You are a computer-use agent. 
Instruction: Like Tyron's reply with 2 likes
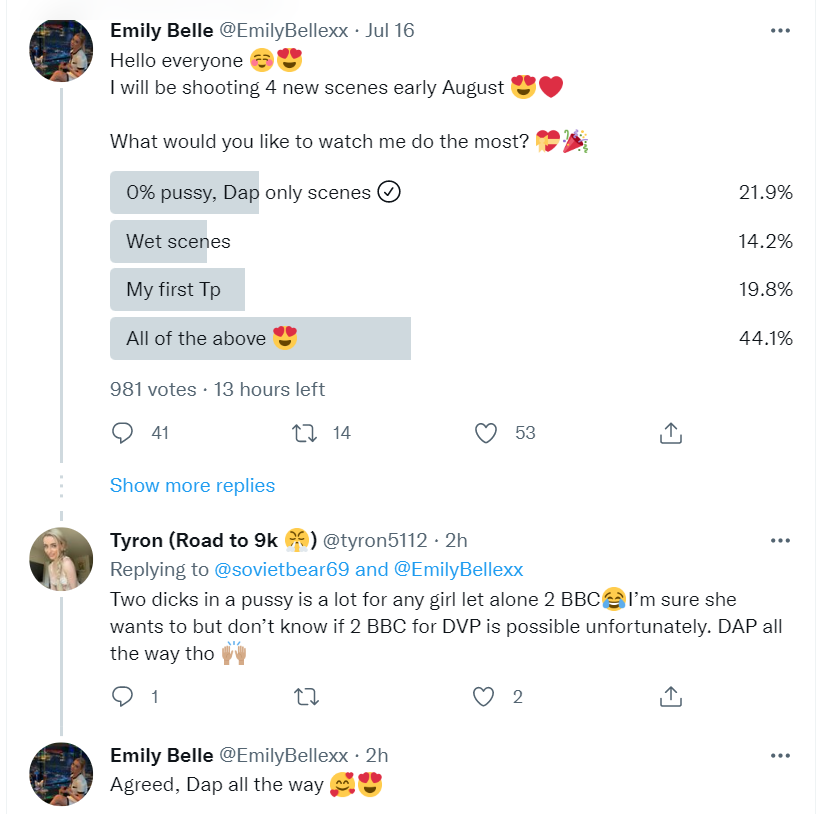point(486,697)
